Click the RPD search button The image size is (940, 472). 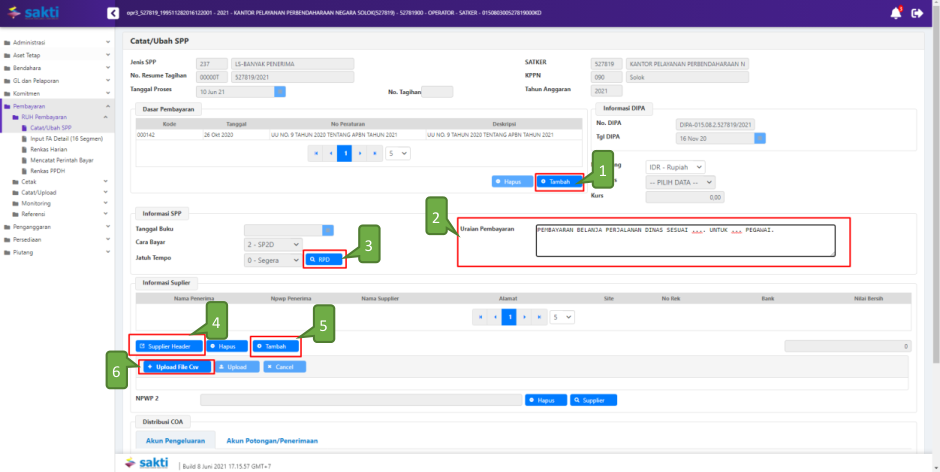pyautogui.click(x=325, y=259)
